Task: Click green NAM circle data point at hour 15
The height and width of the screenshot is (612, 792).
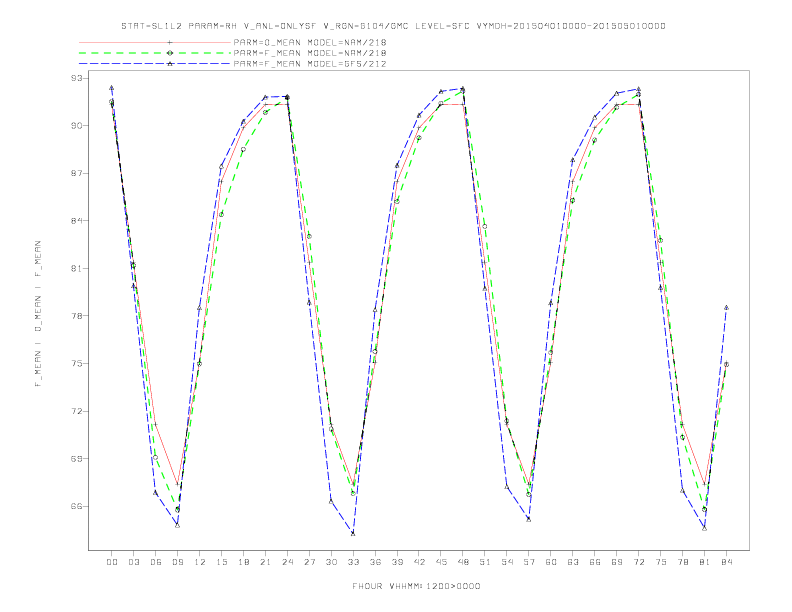Action: tap(221, 215)
